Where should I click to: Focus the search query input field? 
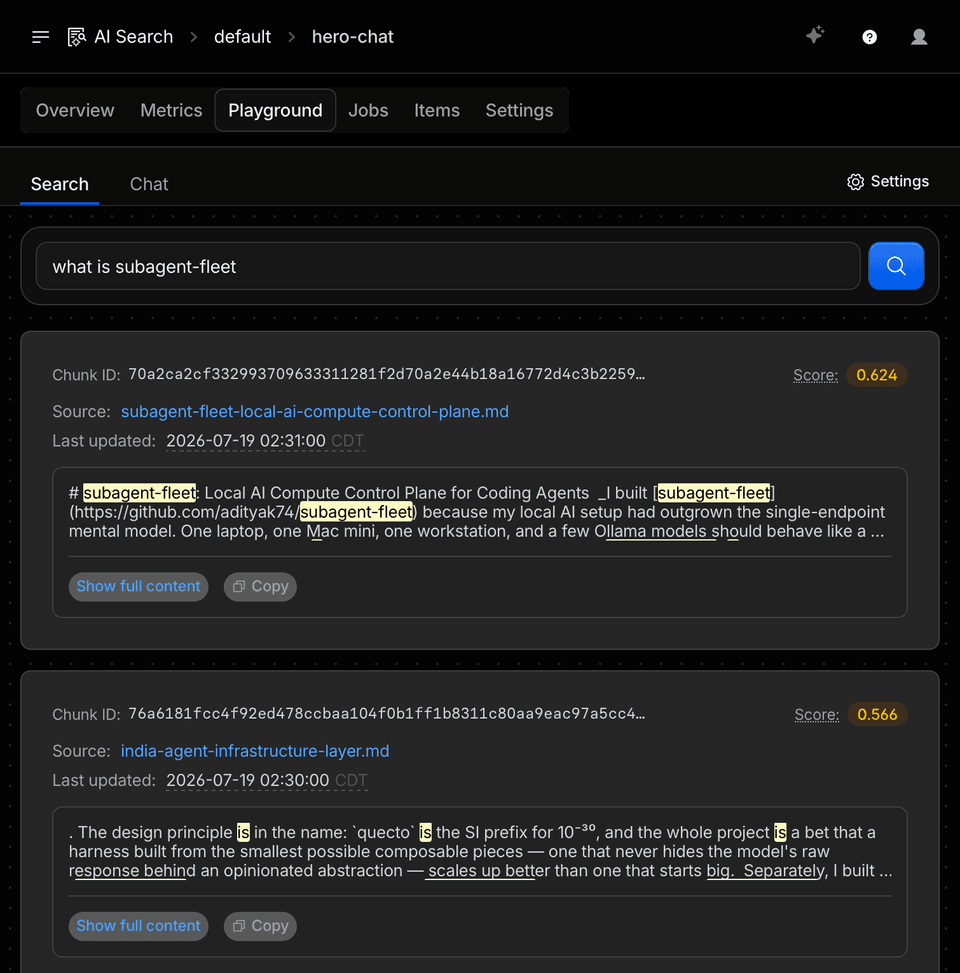point(448,266)
